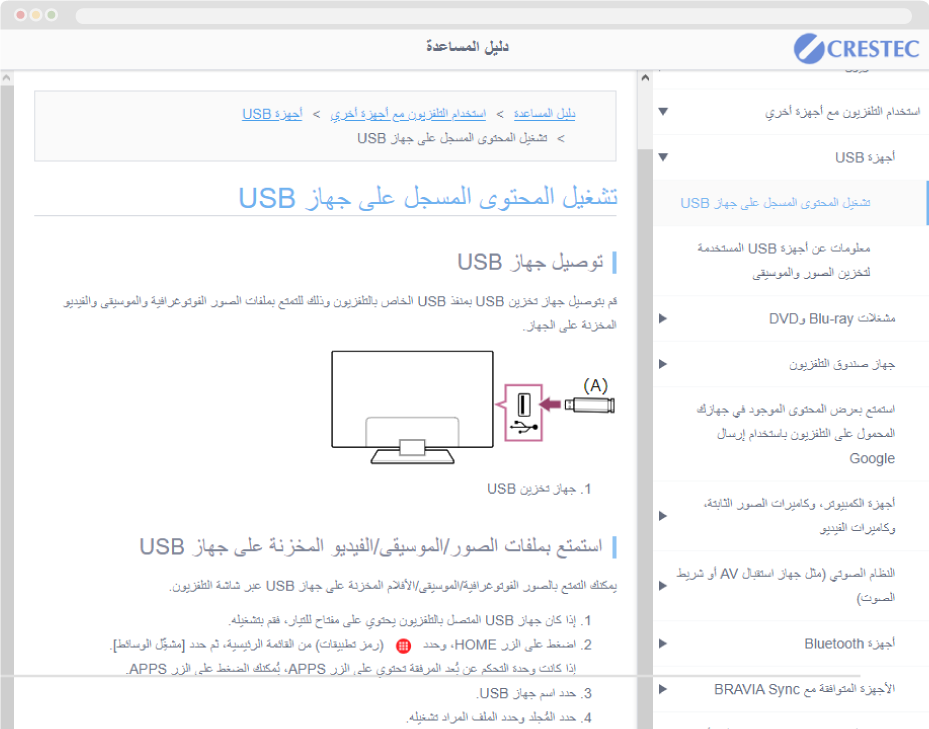Collapse the "أجهزة USB" sidebar section
929x729 pixels.
click(x=663, y=157)
